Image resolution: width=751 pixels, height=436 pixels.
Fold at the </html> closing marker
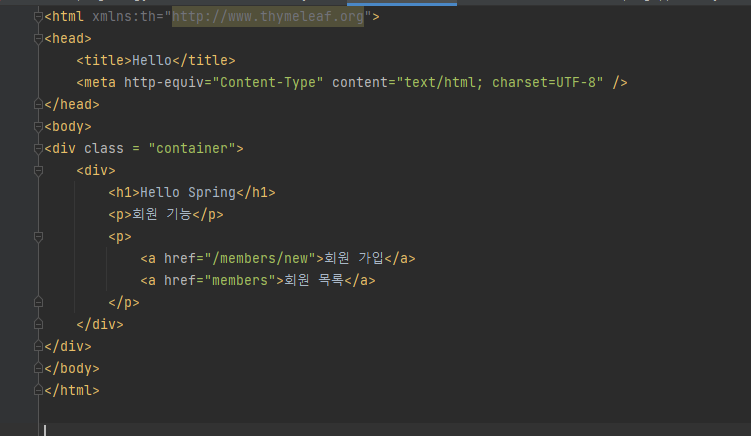click(39, 390)
